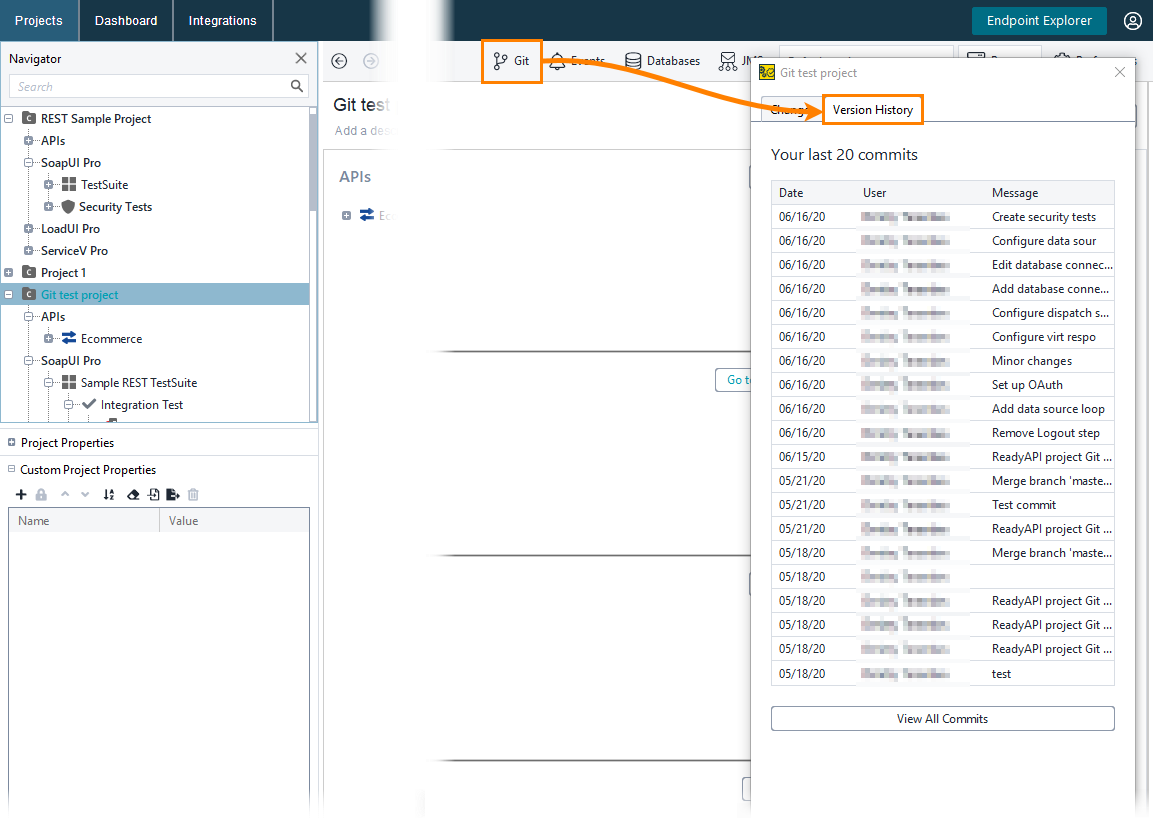The height and width of the screenshot is (819, 1153).
Task: Go back using the left arrow button
Action: [339, 61]
